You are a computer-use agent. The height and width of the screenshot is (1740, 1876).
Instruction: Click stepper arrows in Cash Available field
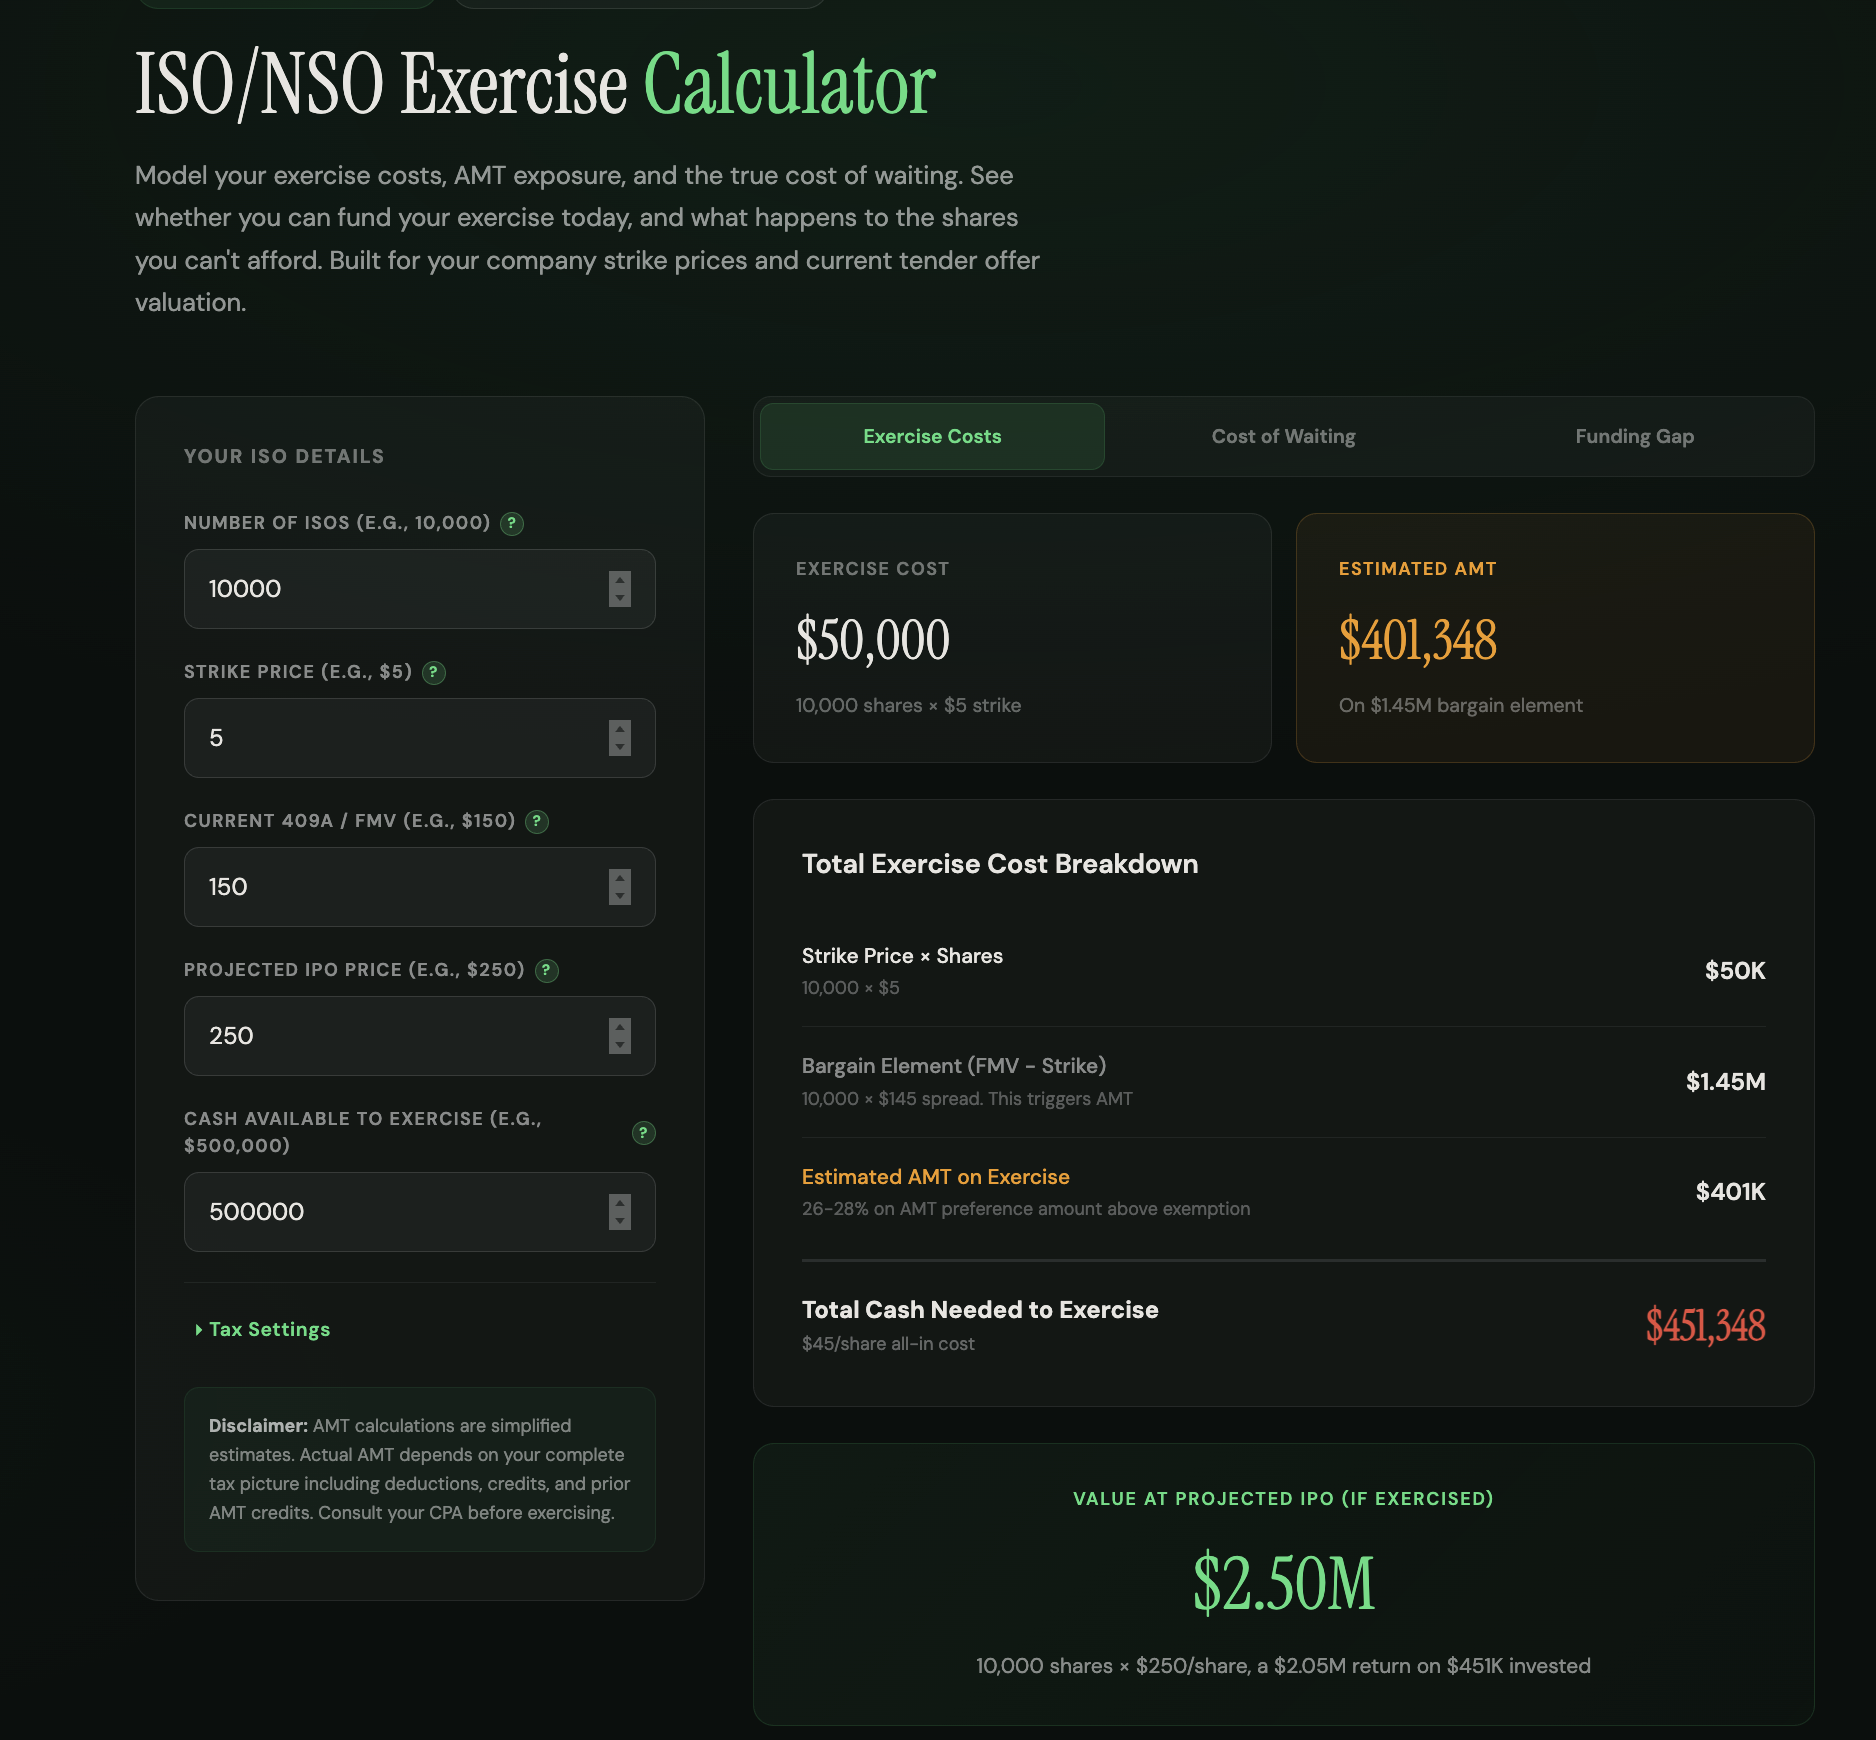pyautogui.click(x=620, y=1212)
